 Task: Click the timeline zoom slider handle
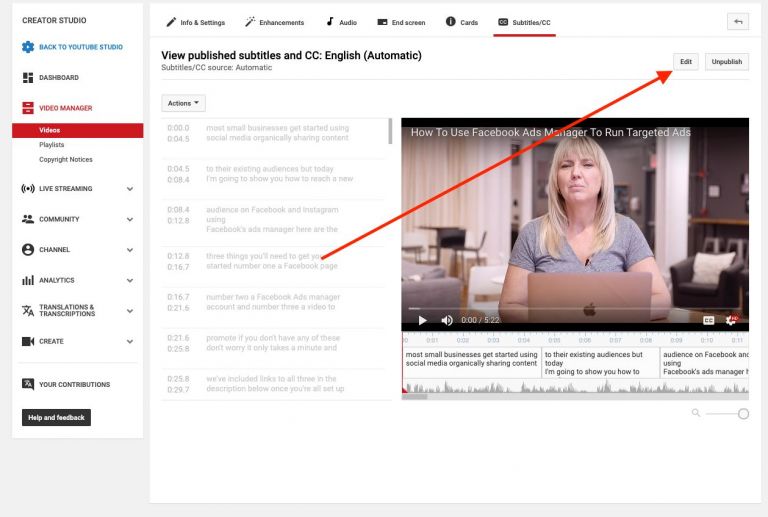pos(743,413)
